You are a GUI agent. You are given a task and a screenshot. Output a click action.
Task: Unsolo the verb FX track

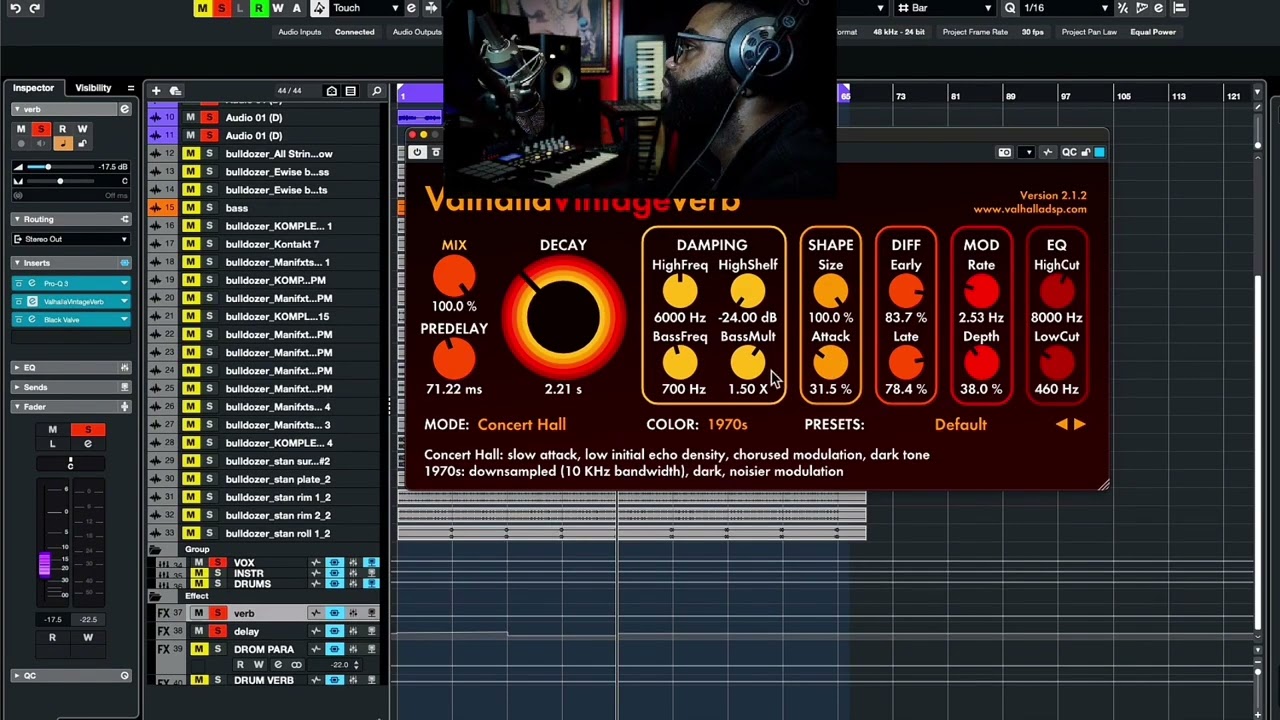point(217,613)
